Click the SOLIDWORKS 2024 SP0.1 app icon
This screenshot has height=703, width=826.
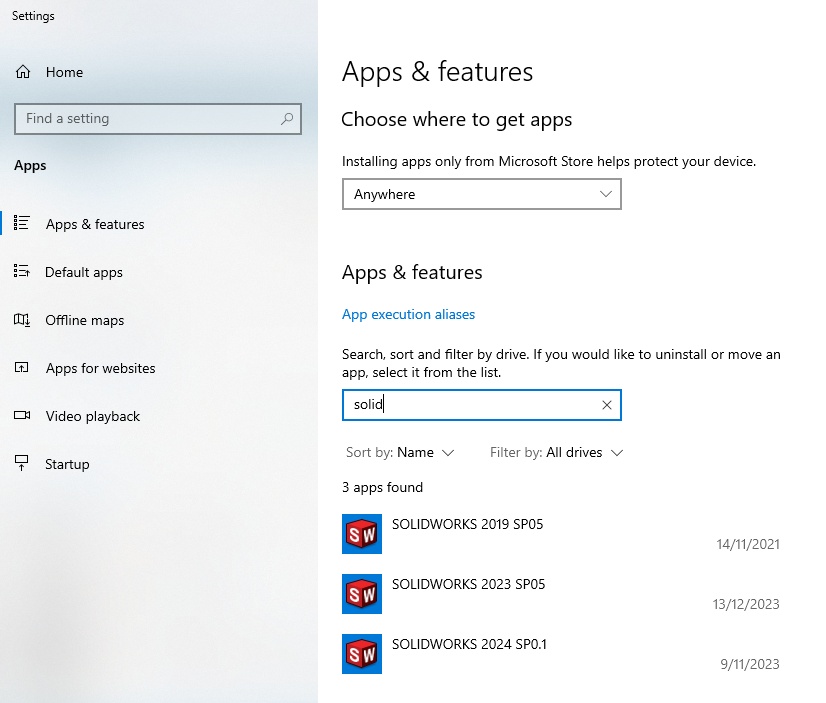pyautogui.click(x=362, y=654)
